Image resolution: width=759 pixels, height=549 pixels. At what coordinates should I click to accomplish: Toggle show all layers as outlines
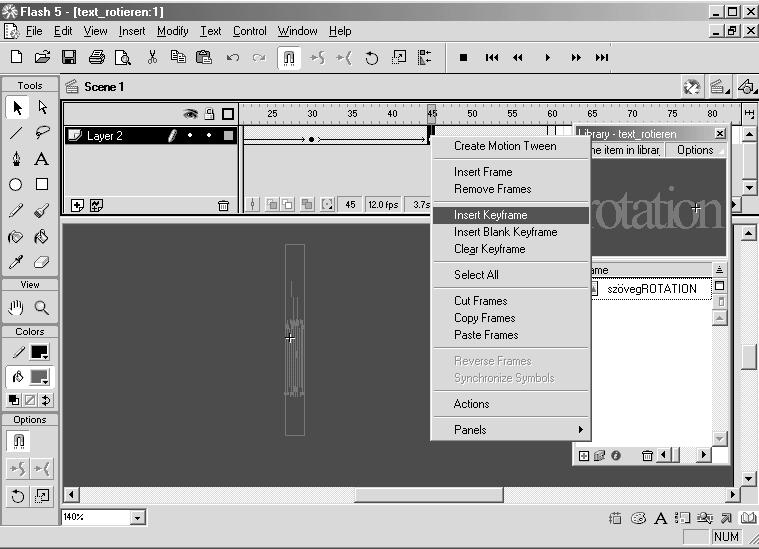pyautogui.click(x=228, y=114)
